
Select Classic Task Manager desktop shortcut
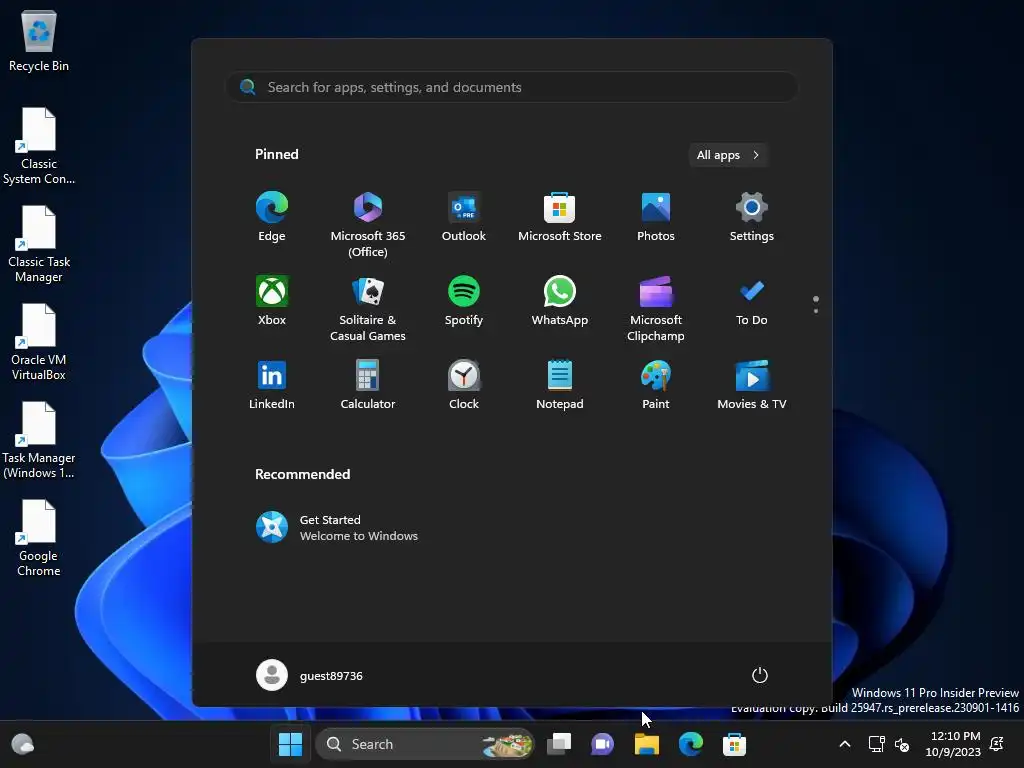point(39,244)
